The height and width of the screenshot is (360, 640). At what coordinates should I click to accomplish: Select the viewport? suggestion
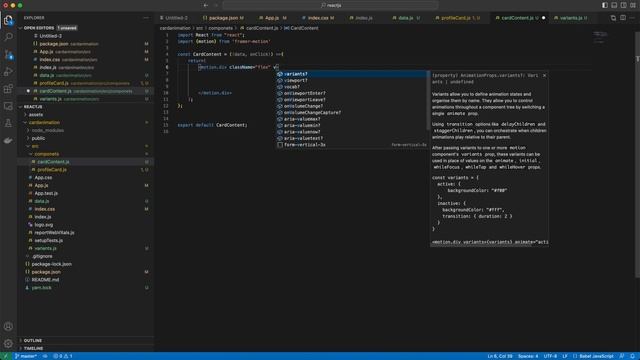pyautogui.click(x=352, y=80)
